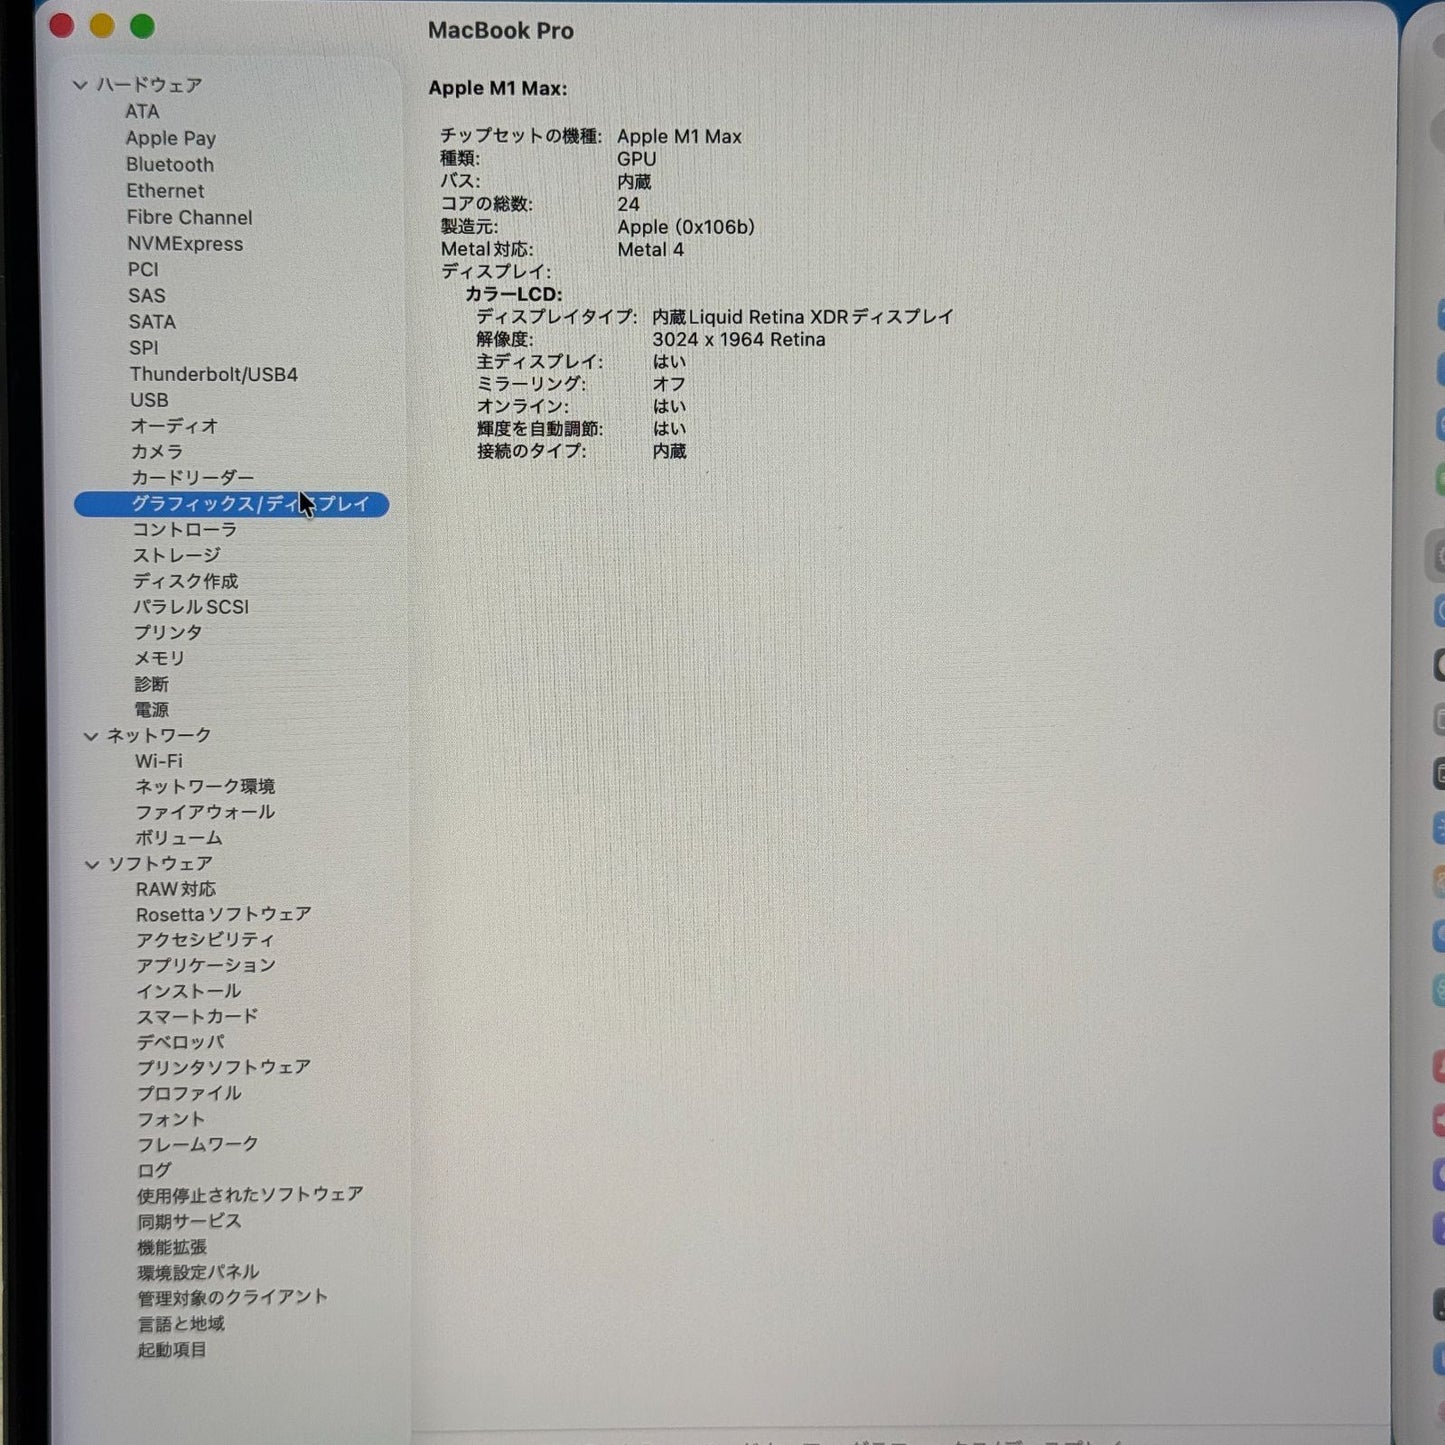
Task: Select プリンタソフトウェア in the sidebar
Action: [224, 1068]
